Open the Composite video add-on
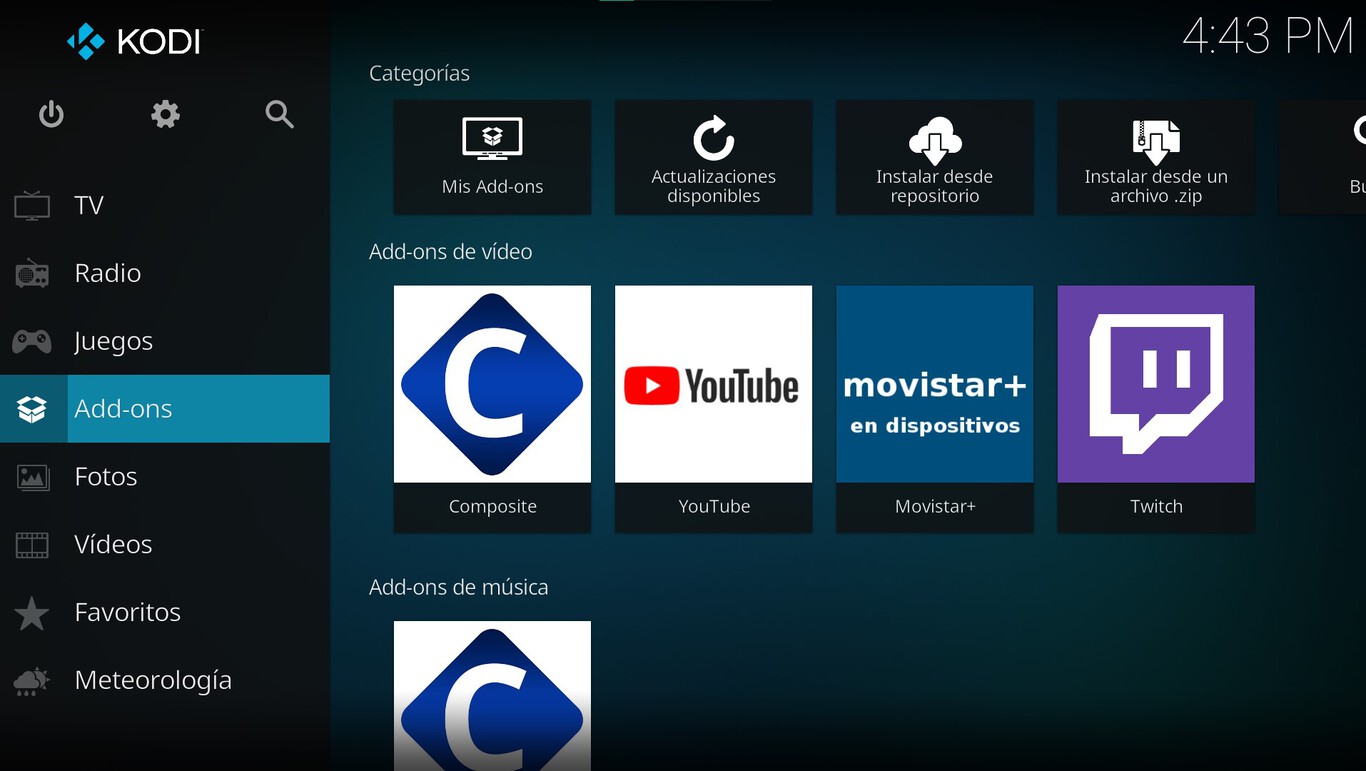Viewport: 1366px width, 771px height. point(492,408)
